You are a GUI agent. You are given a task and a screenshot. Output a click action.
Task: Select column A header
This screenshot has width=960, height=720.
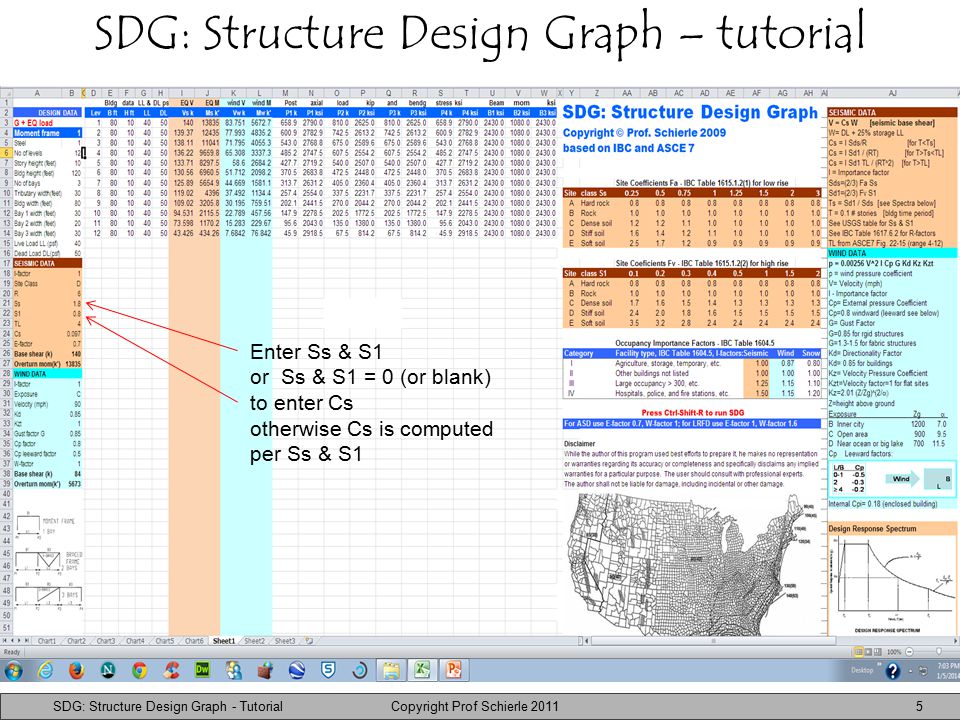tap(37, 93)
